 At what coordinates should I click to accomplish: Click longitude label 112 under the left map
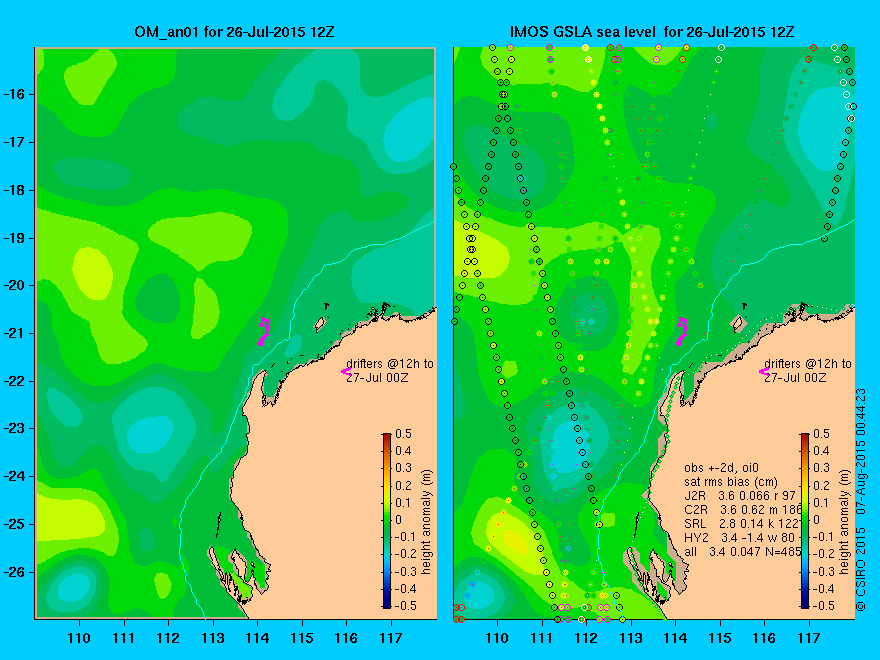pos(168,638)
